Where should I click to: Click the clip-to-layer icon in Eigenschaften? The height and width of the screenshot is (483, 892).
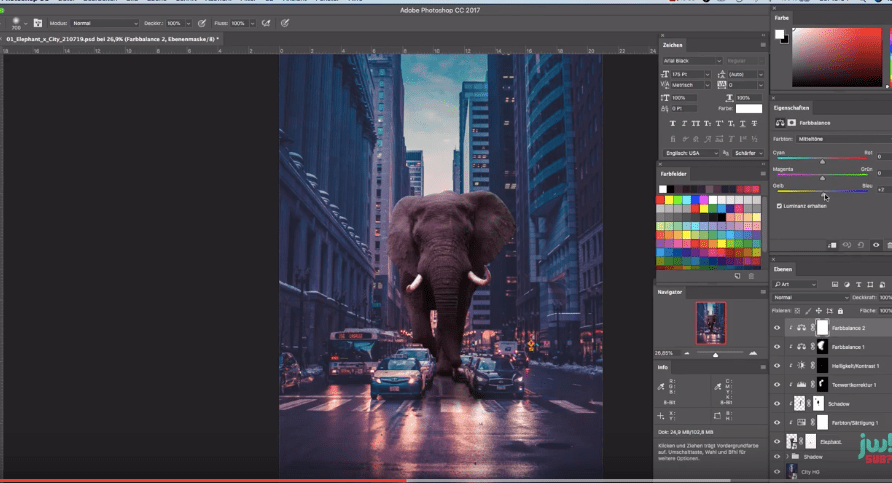click(x=832, y=244)
